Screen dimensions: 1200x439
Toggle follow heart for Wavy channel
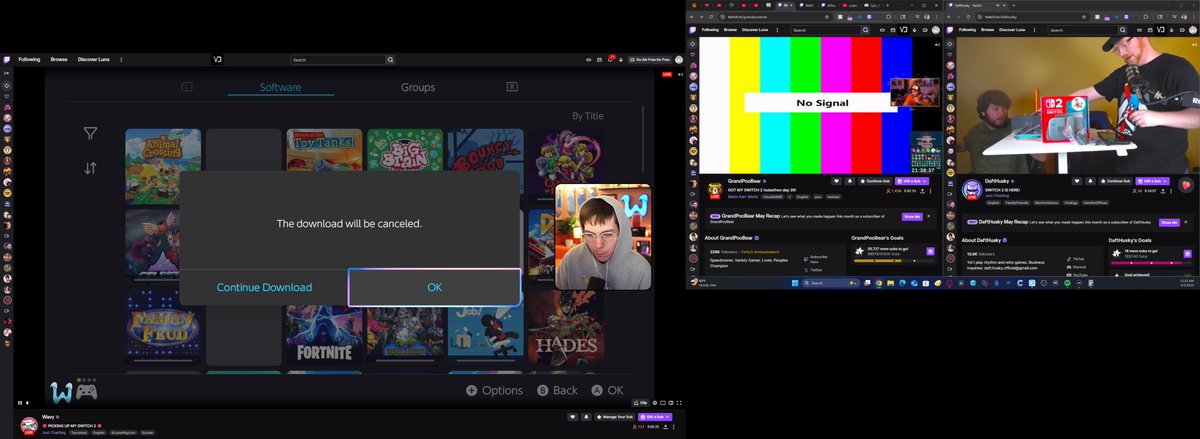572,416
